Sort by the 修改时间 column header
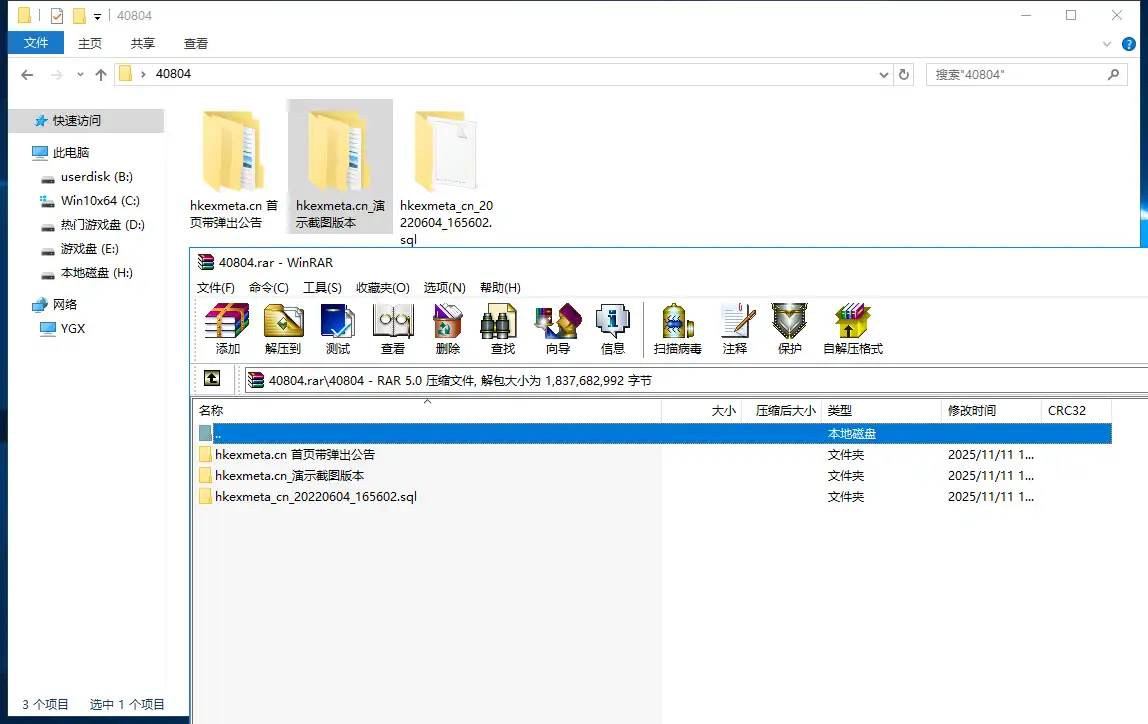Screen dimensions: 1148x724 coord(971,410)
